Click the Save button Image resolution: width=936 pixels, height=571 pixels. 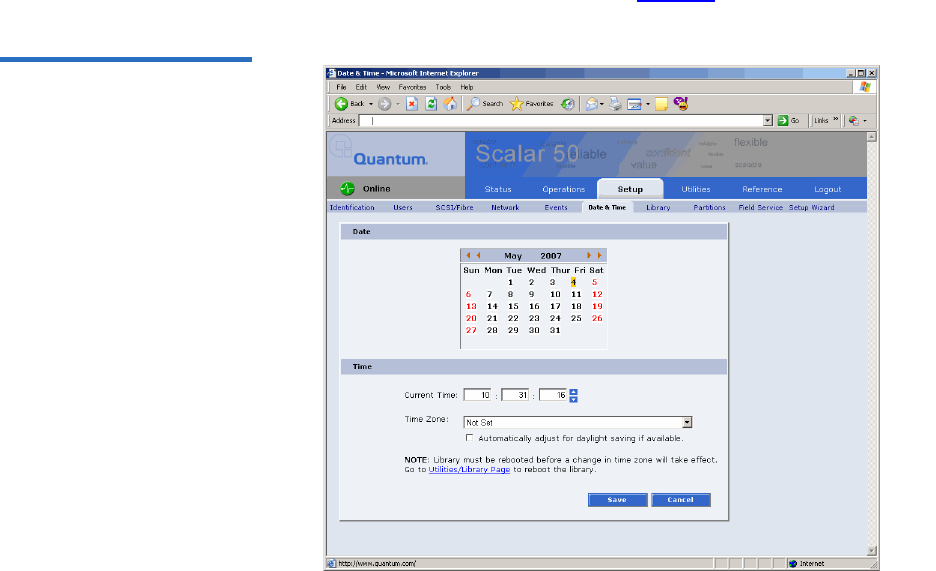pos(617,500)
